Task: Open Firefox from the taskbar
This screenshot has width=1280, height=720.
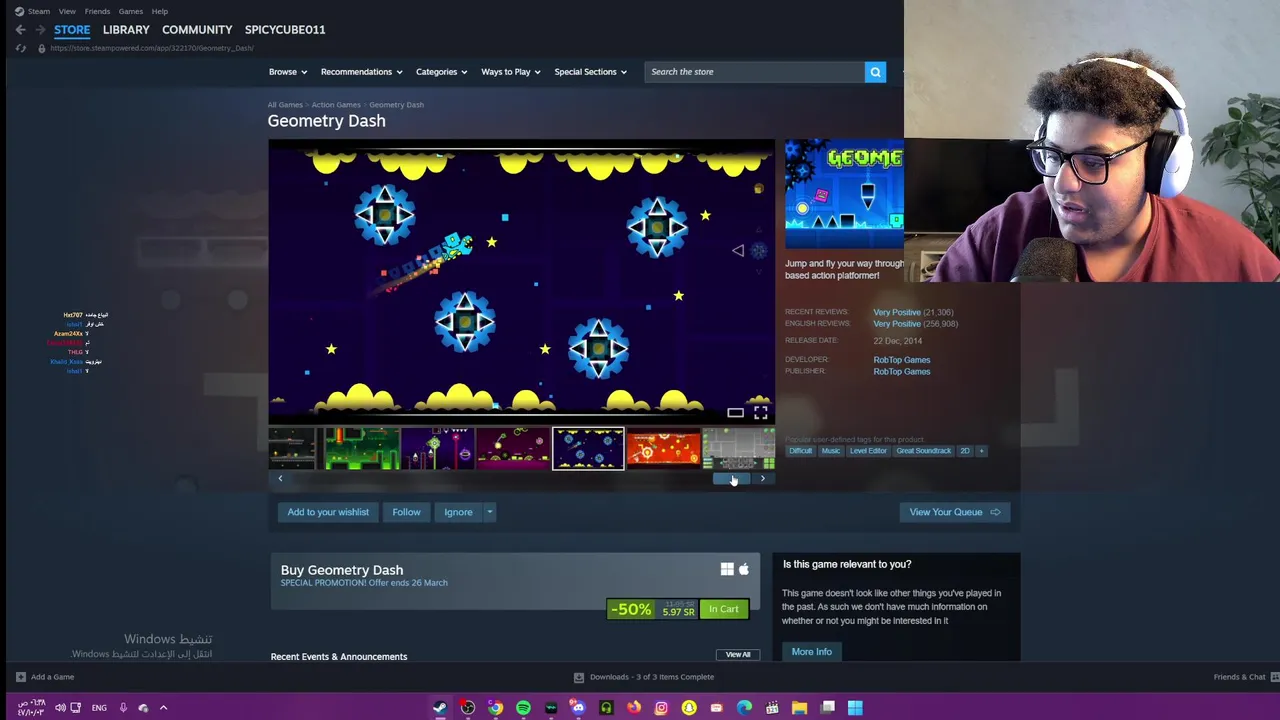Action: click(x=634, y=708)
